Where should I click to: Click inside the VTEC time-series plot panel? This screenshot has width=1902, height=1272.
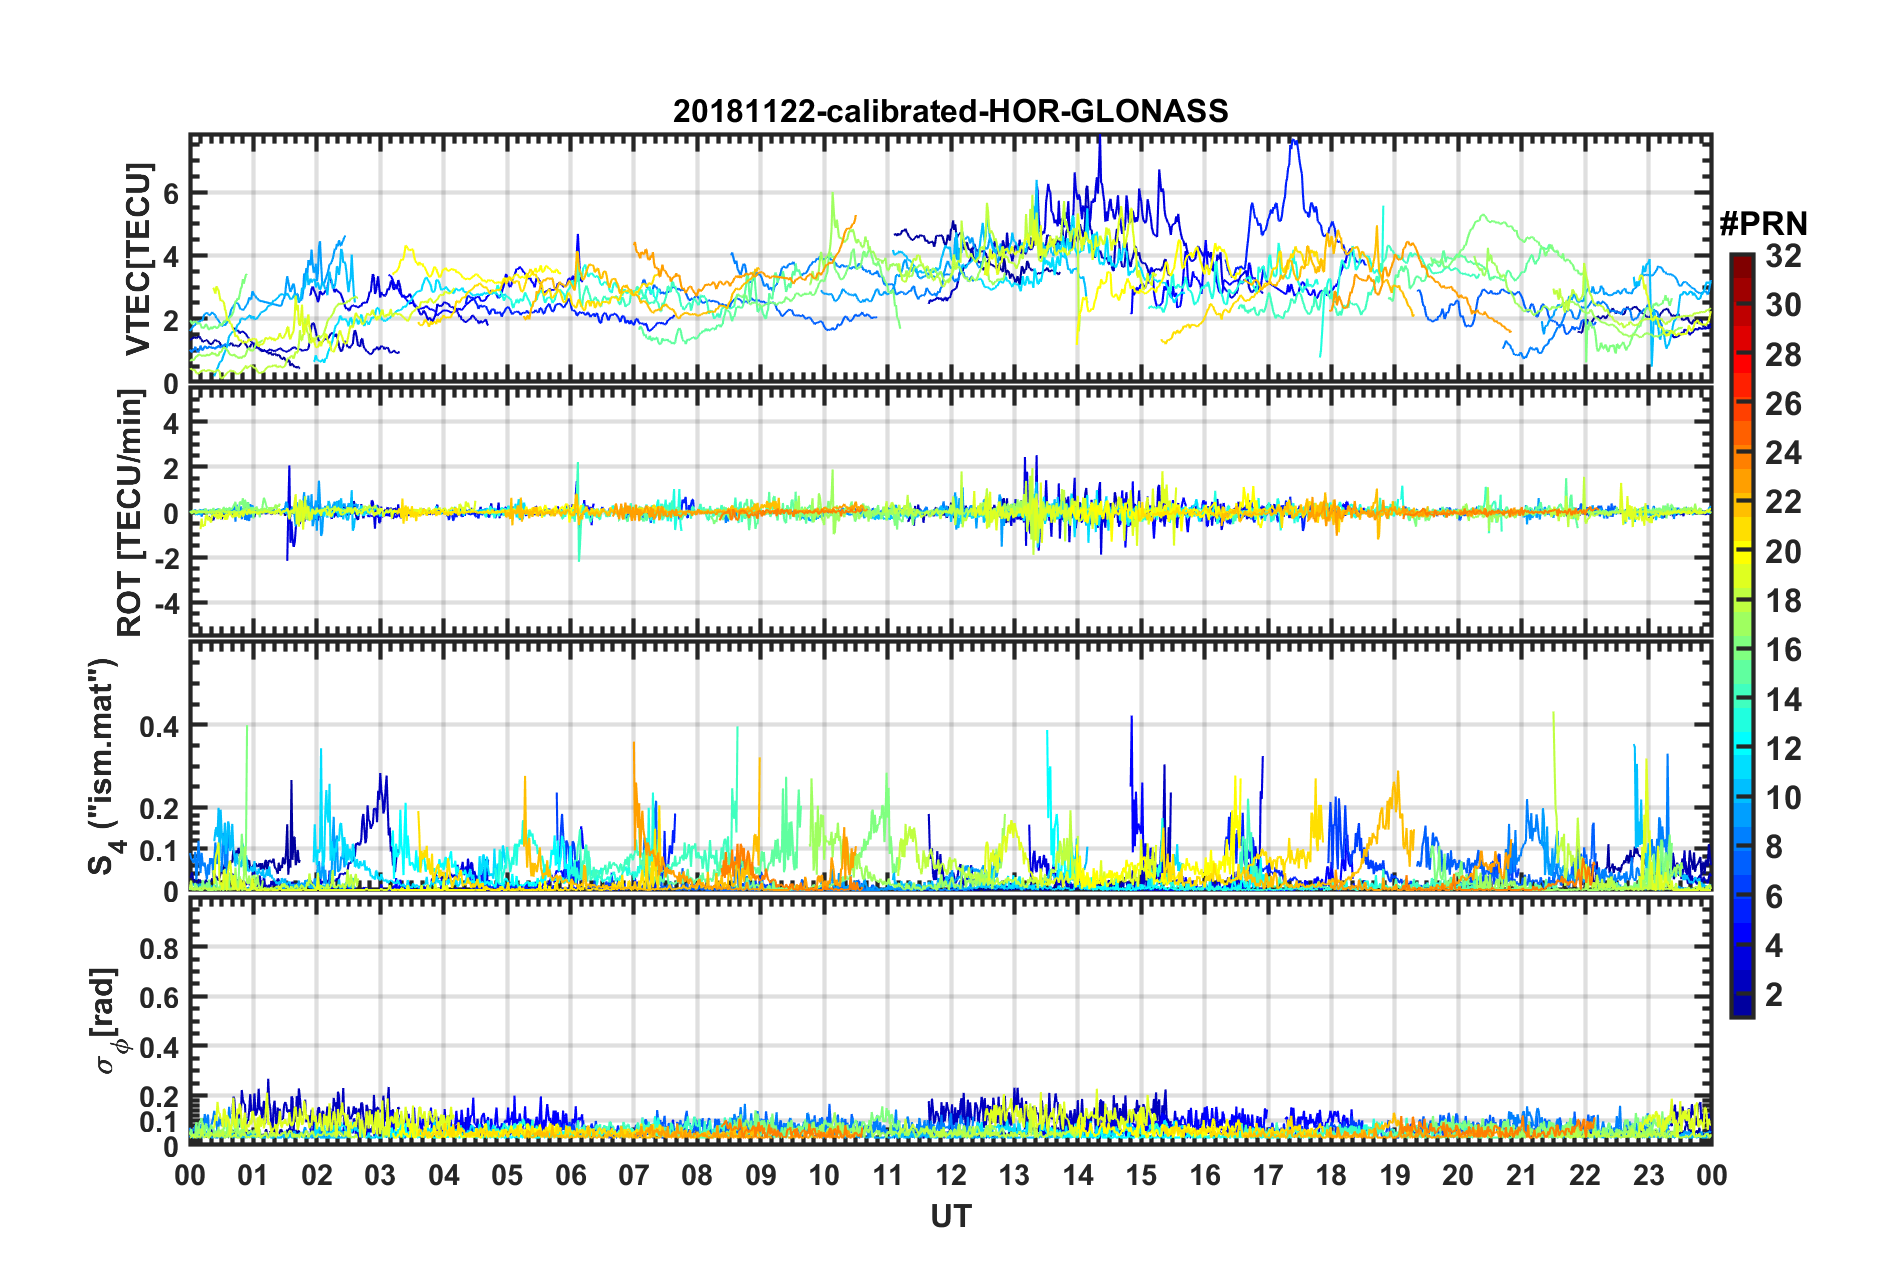(x=951, y=259)
